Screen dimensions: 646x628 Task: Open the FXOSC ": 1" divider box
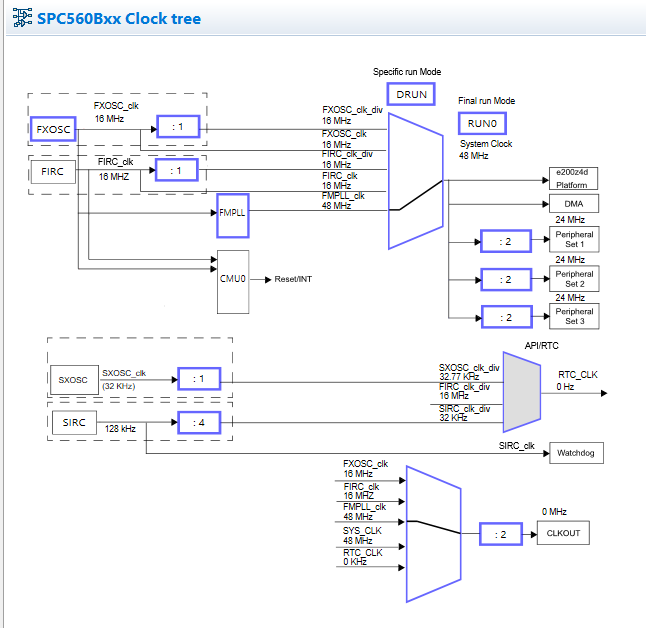click(x=178, y=127)
